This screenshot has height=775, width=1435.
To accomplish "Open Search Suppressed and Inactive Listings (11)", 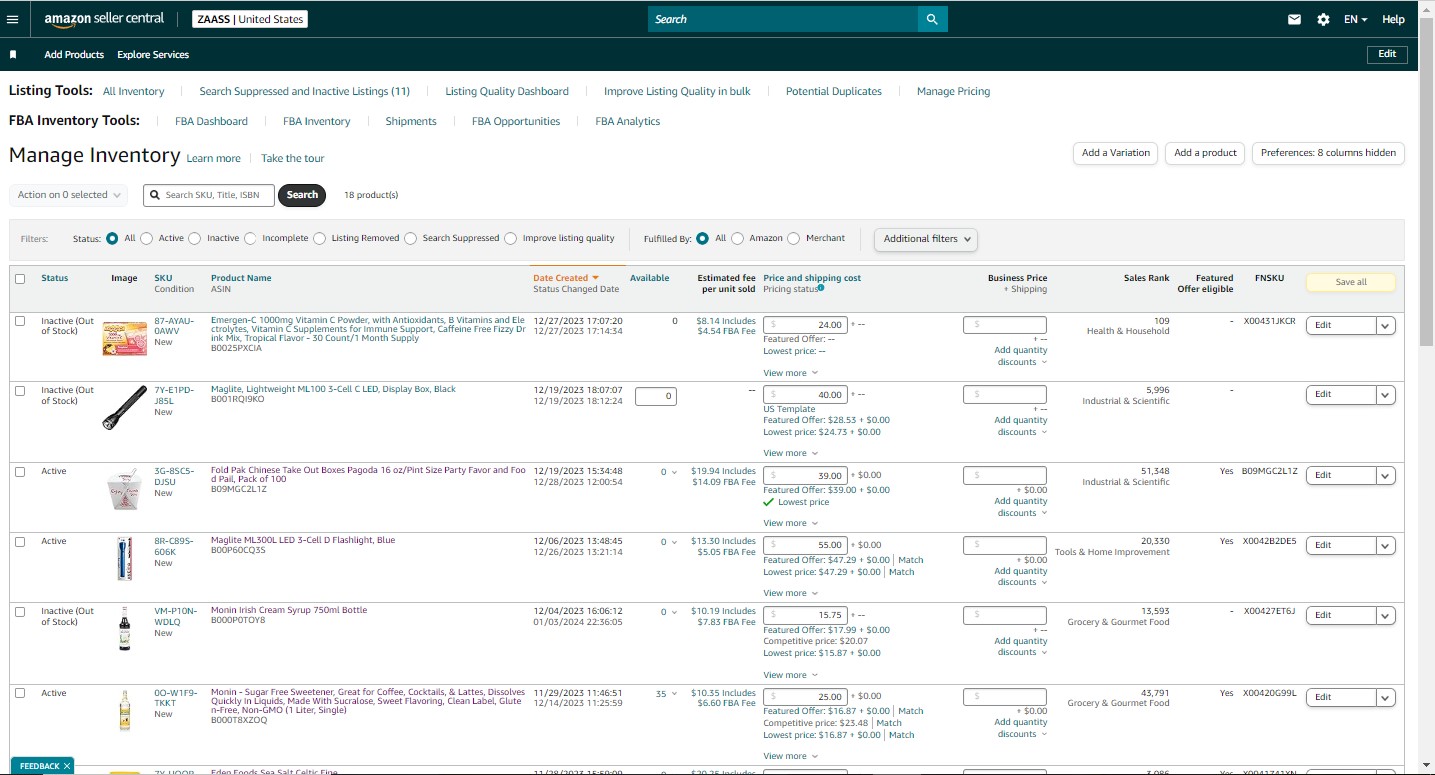I will (304, 91).
